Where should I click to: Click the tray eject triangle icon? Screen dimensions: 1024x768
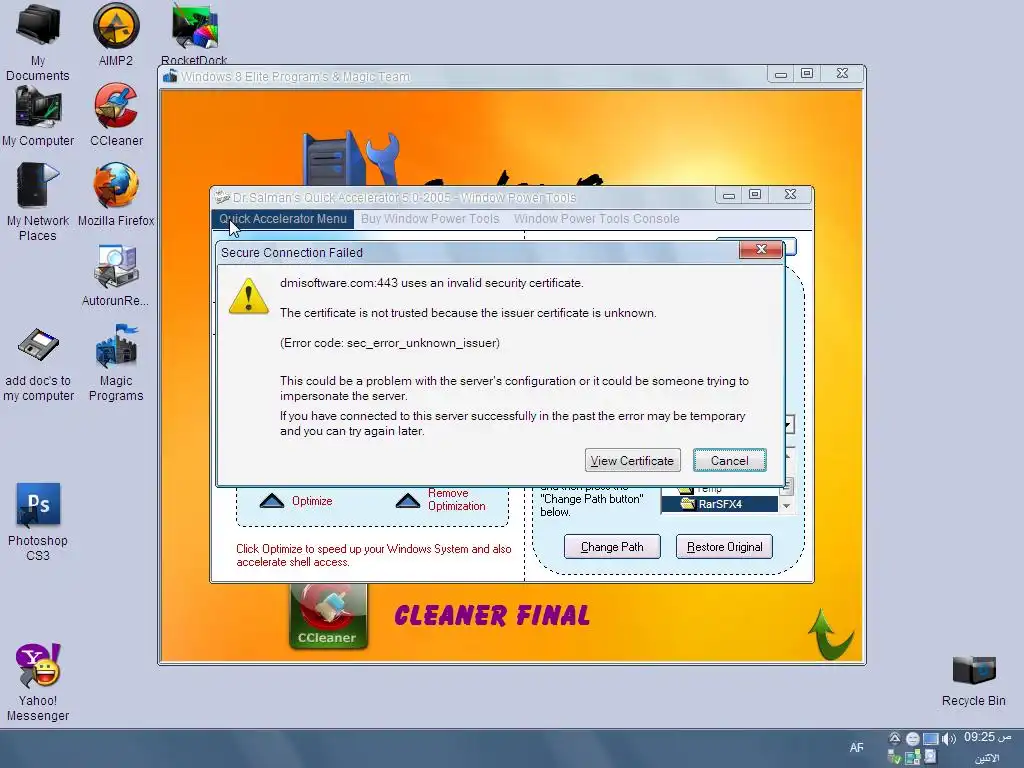click(x=895, y=739)
